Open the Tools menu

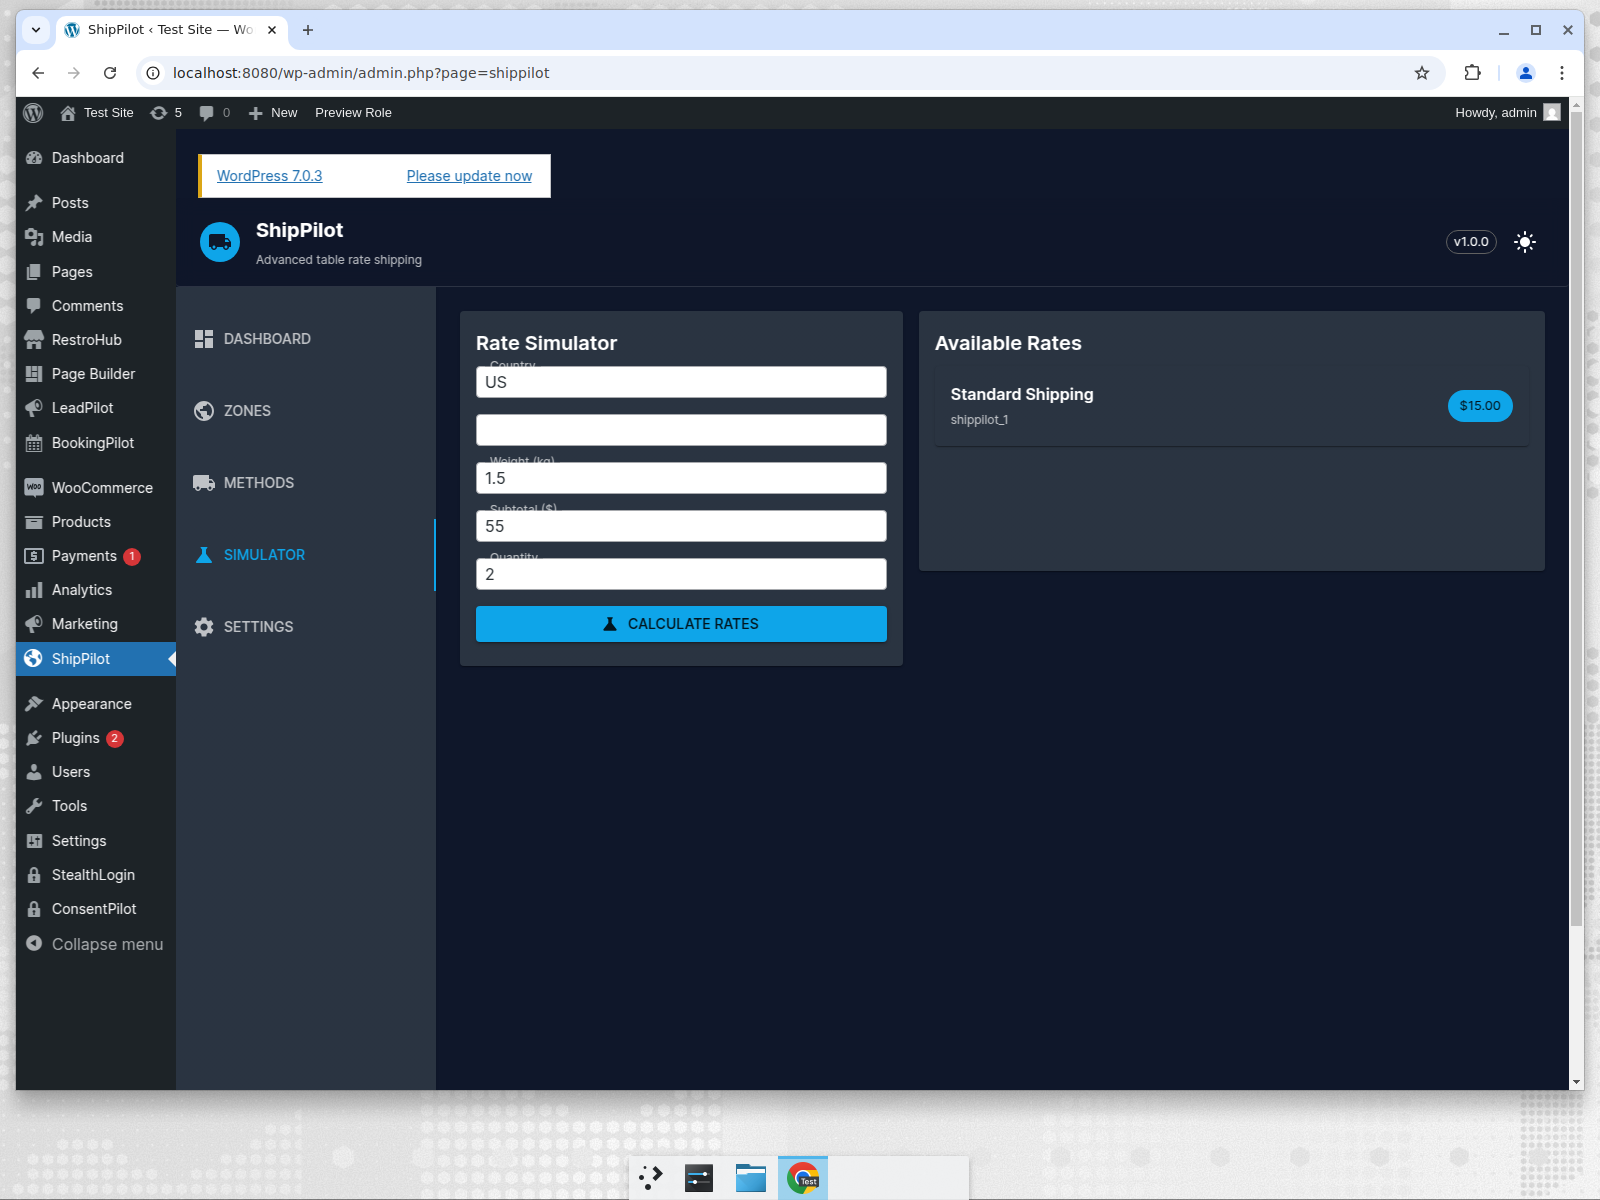[96, 806]
